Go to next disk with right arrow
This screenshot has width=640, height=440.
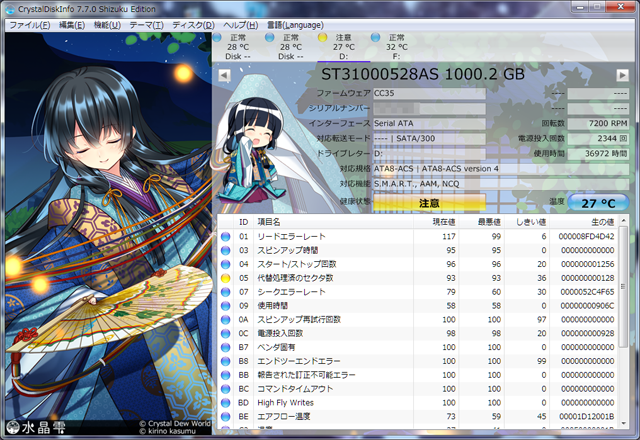pyautogui.click(x=622, y=75)
